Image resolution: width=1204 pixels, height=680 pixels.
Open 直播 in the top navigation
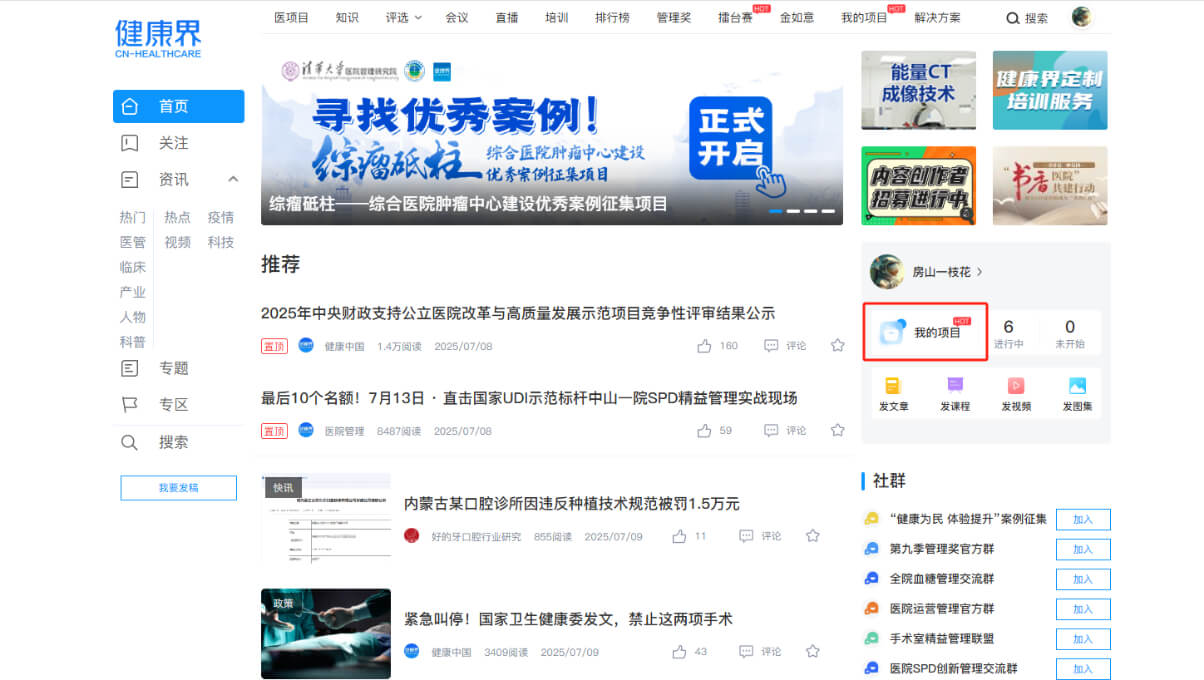click(x=507, y=17)
